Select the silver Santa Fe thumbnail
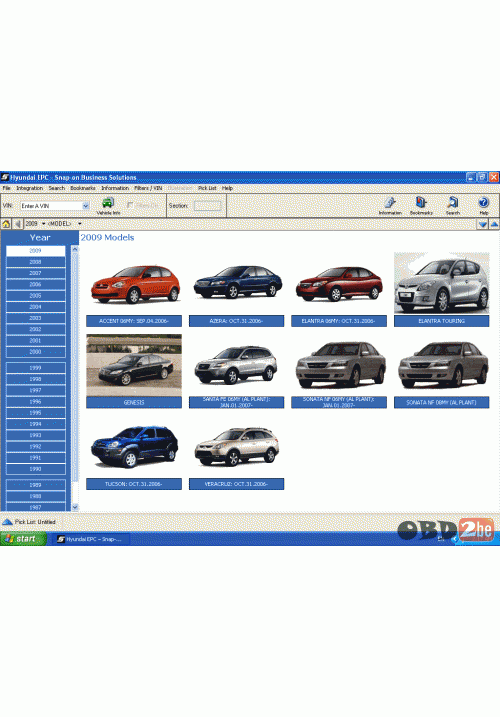Screen dimensions: 500x717 (x=236, y=365)
